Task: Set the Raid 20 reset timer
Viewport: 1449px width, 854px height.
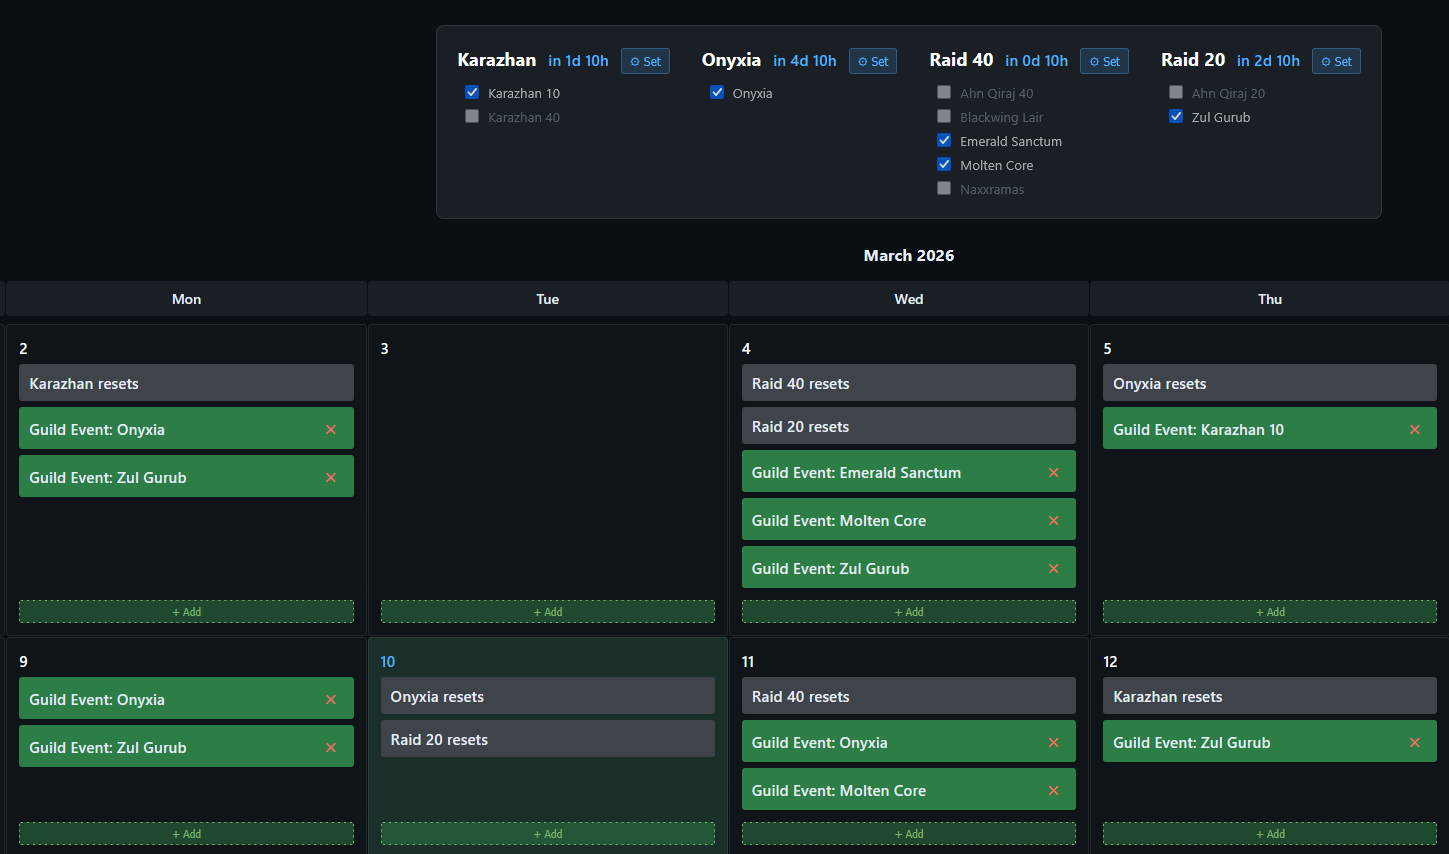Action: tap(1336, 61)
